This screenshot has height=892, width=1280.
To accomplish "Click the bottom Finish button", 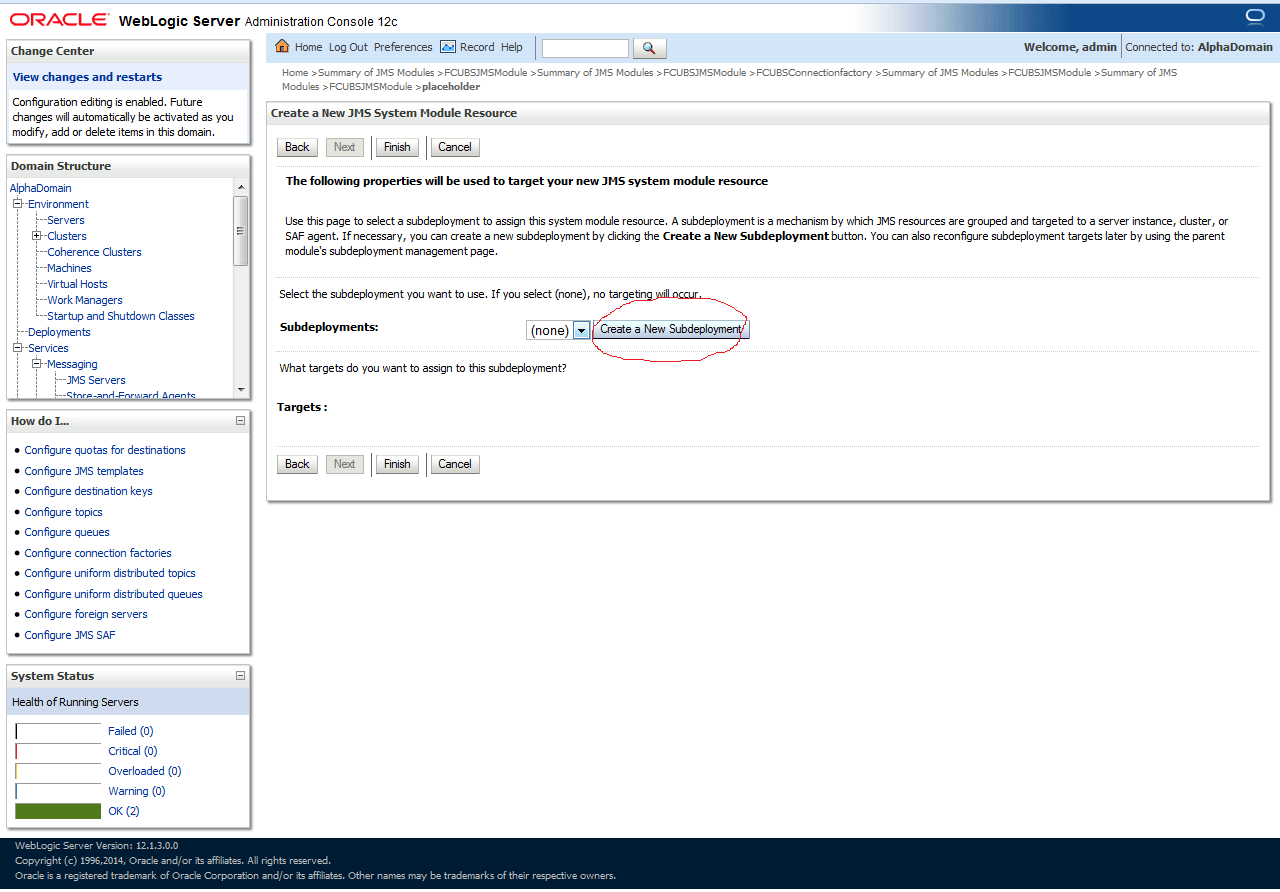I will click(x=397, y=464).
